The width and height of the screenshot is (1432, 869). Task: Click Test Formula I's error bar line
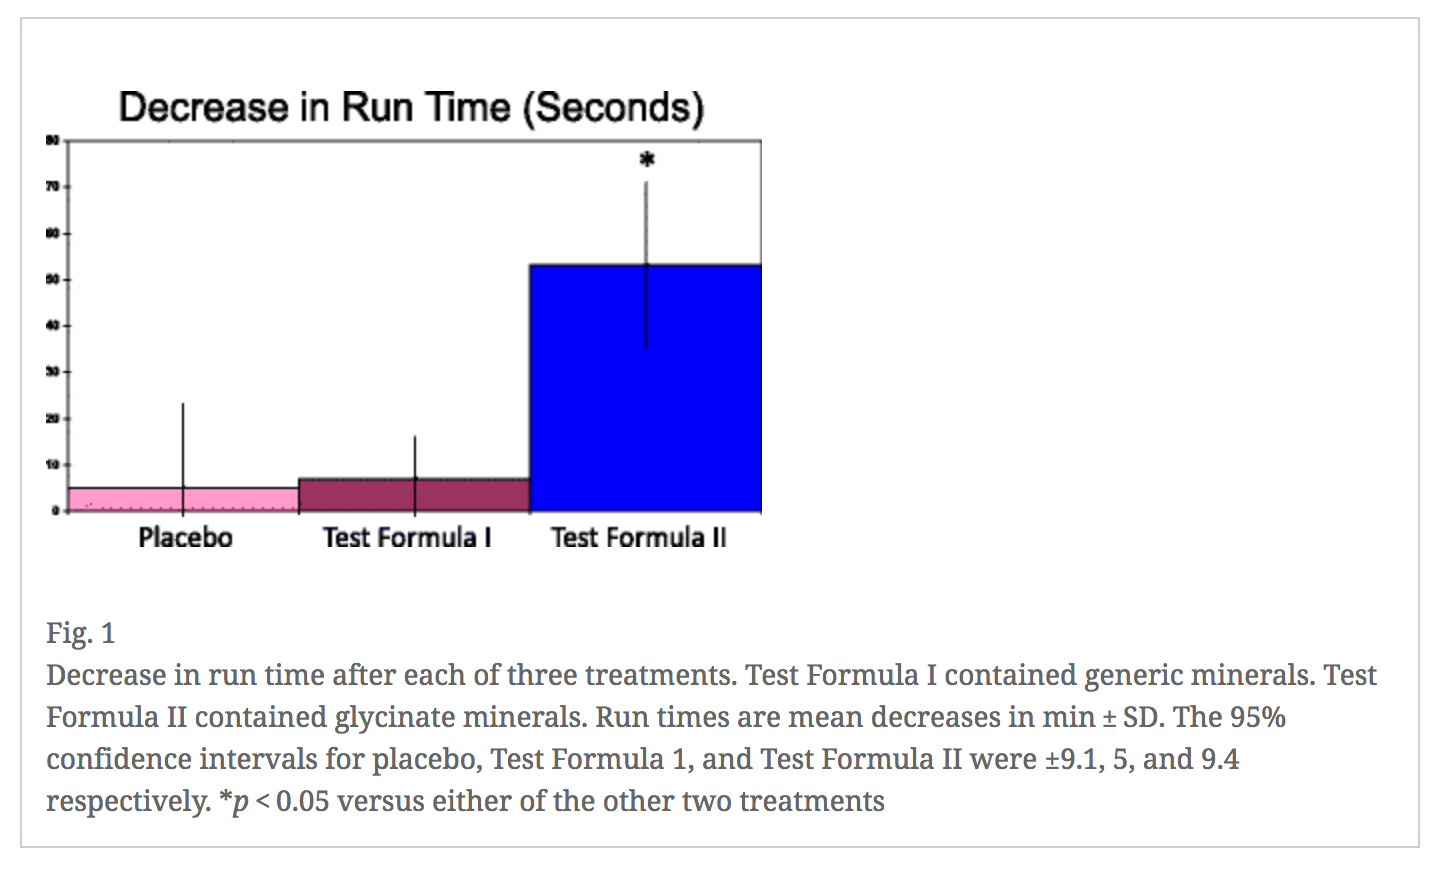pyautogui.click(x=415, y=455)
